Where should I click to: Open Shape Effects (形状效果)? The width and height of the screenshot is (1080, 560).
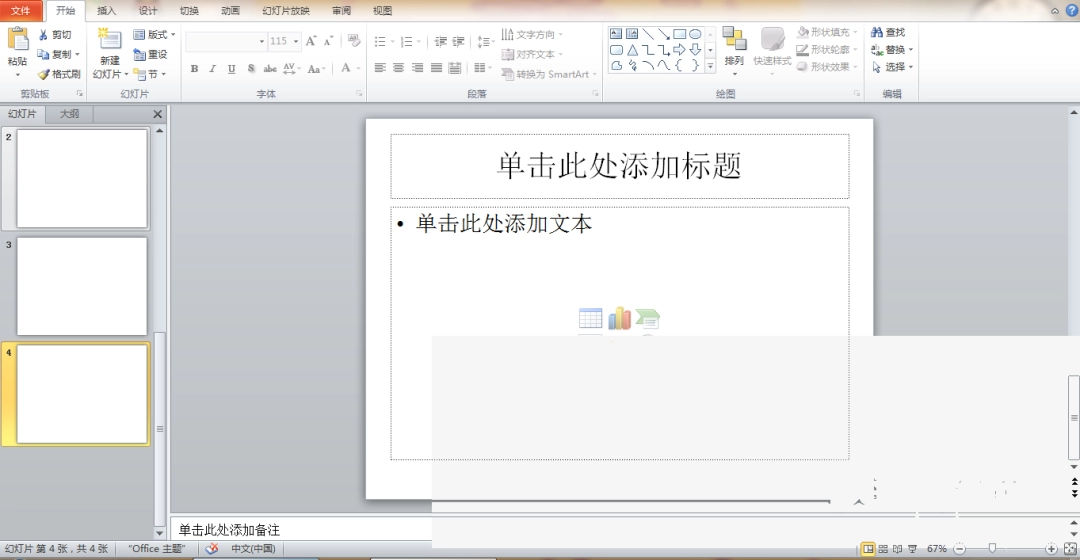click(827, 67)
